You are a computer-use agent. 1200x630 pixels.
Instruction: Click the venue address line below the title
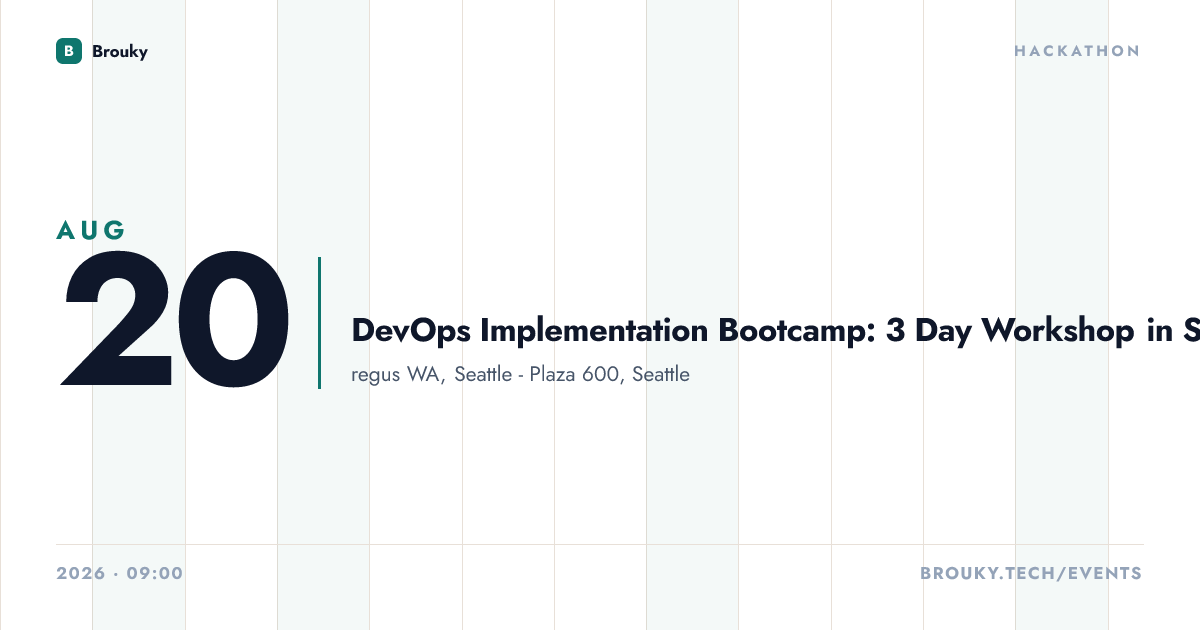click(x=521, y=375)
